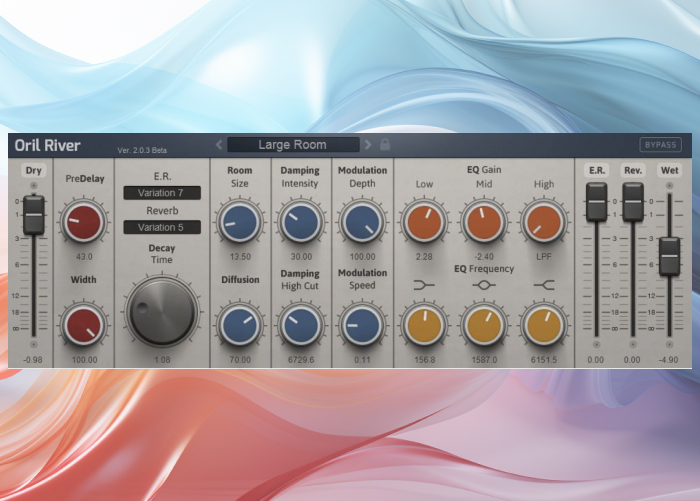Click the EQ Gain Mid orange knob
The height and width of the screenshot is (501, 700).
pos(484,222)
